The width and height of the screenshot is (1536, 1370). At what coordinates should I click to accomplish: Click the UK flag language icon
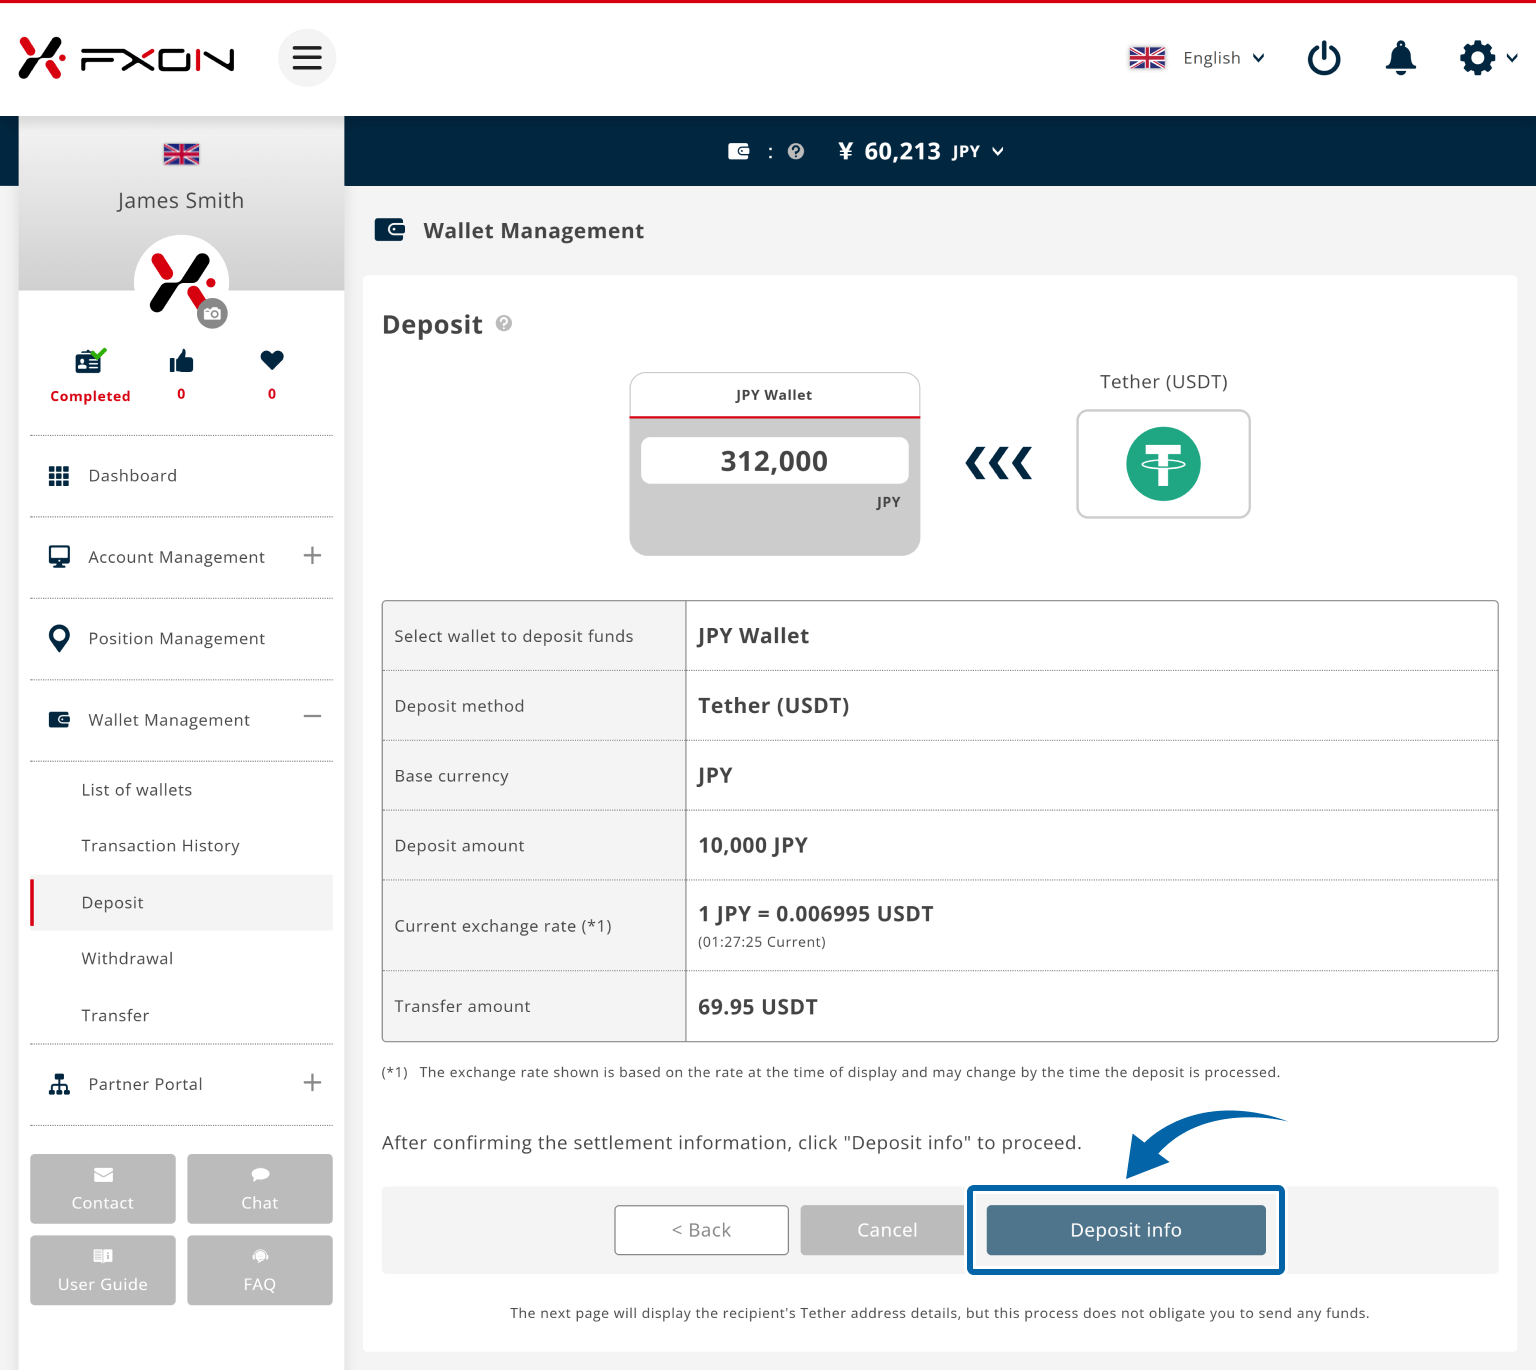[x=1147, y=58]
